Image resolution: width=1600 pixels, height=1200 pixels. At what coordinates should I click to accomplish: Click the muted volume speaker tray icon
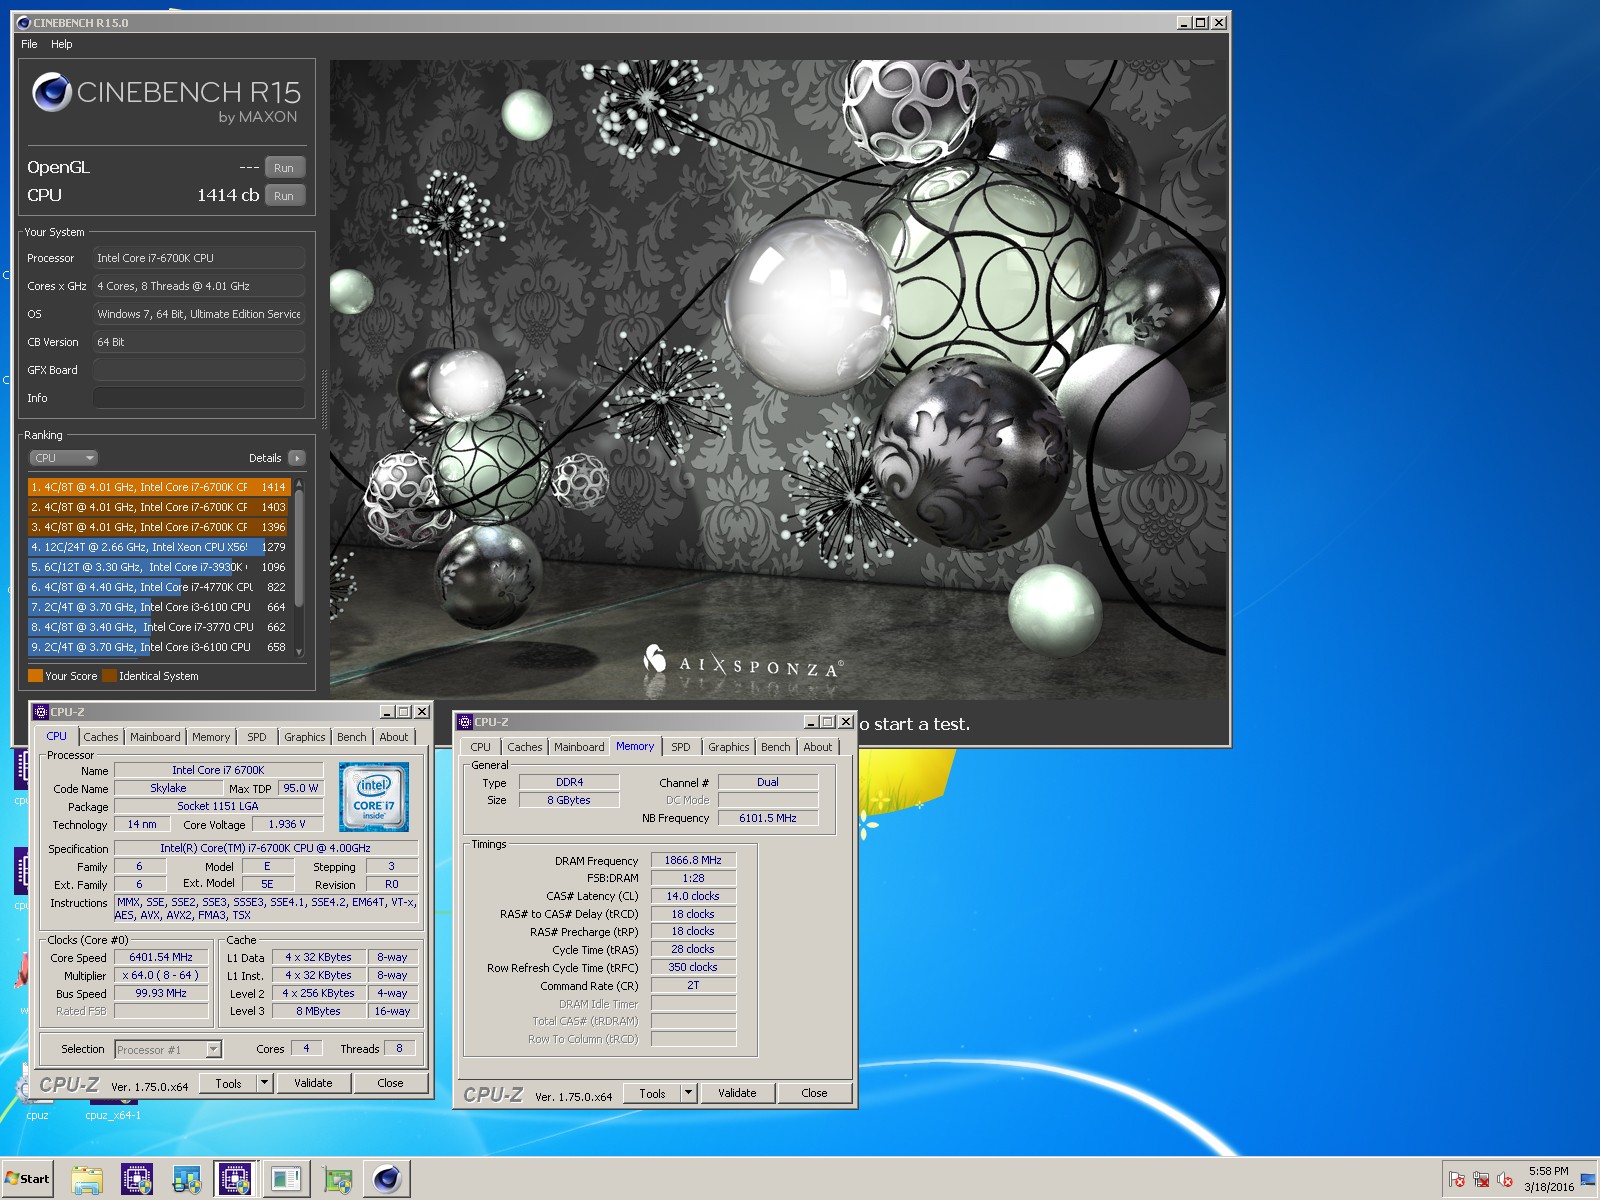pos(1505,1179)
